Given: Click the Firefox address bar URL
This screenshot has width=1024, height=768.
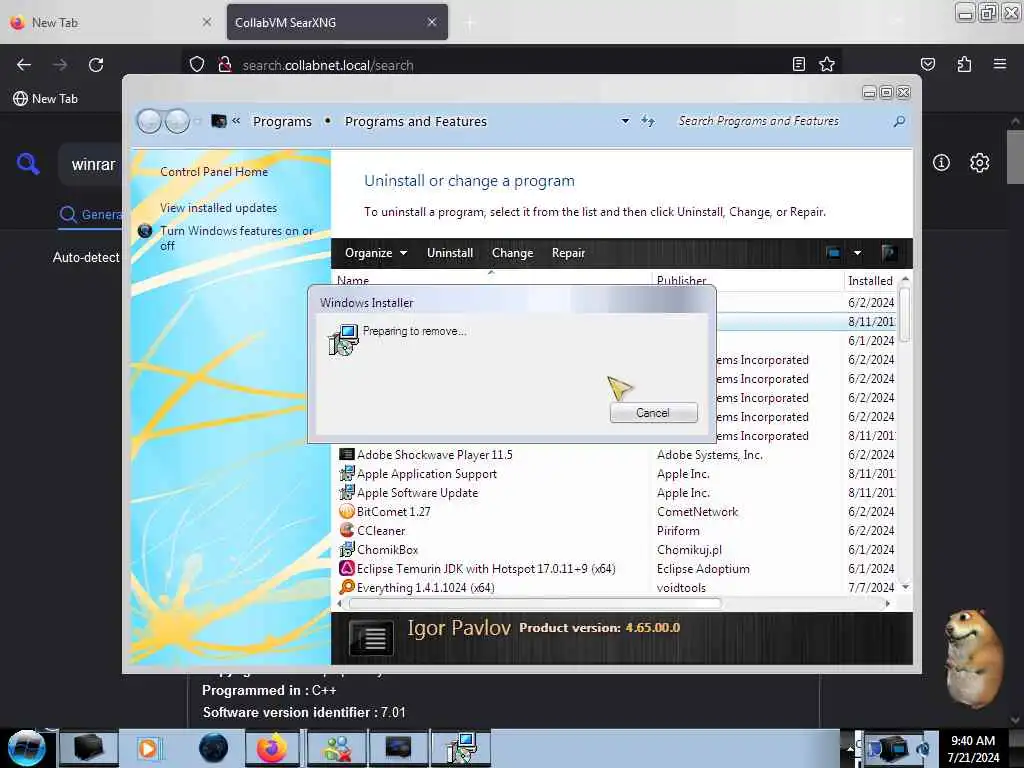Looking at the screenshot, I should click(327, 65).
